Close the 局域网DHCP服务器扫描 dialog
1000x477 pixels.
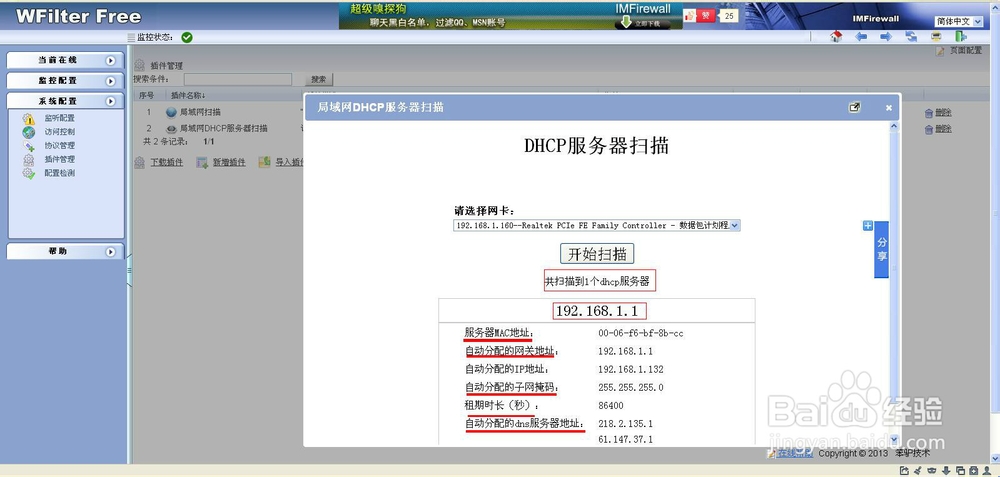[x=888, y=108]
